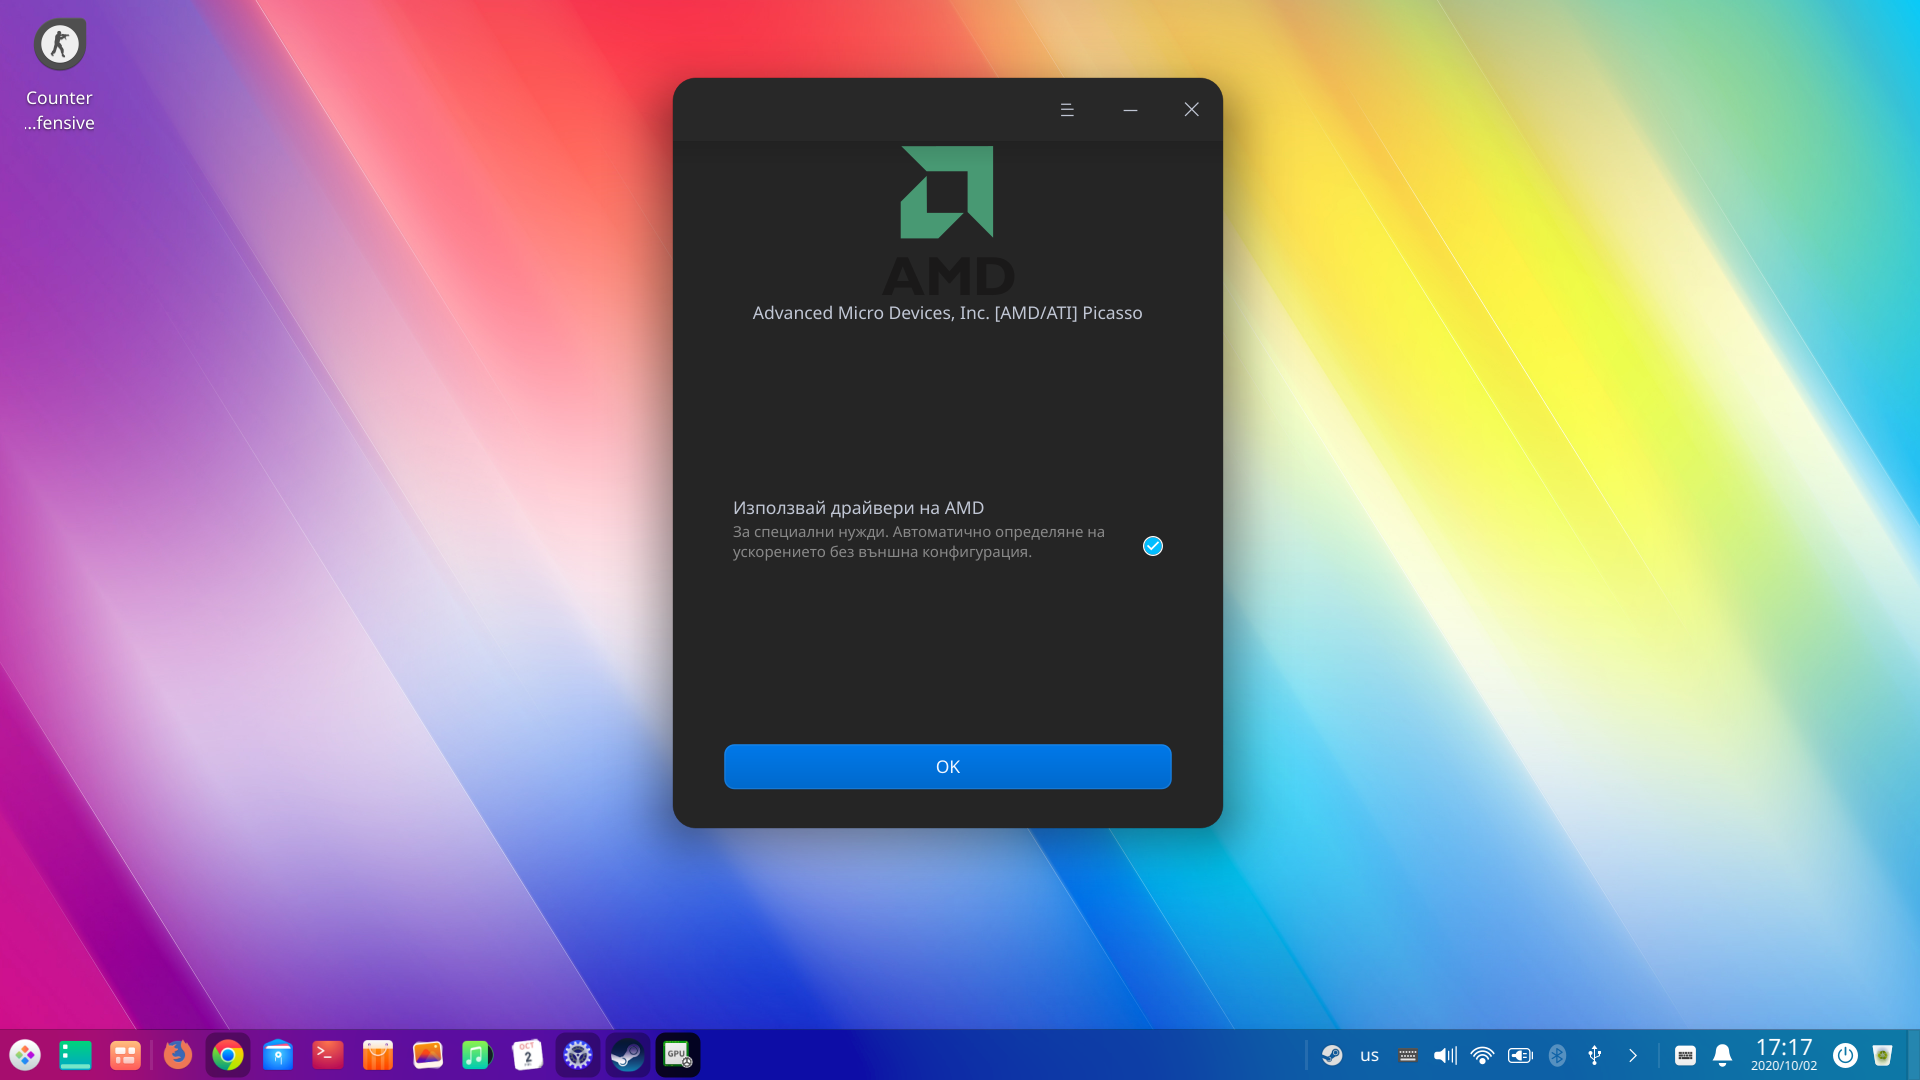Open the power shutdown menu icon

(x=1845, y=1055)
